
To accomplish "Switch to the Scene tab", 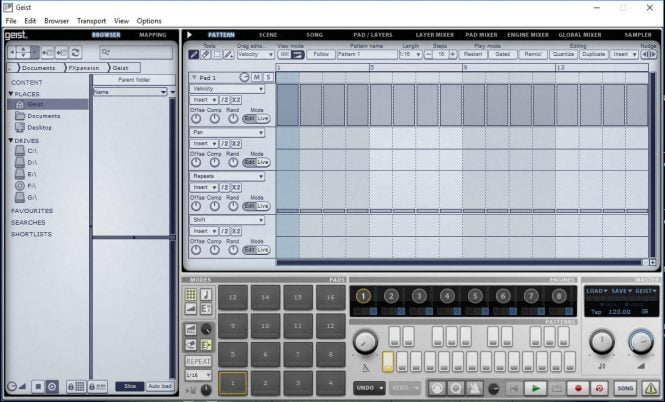I will pyautogui.click(x=268, y=35).
